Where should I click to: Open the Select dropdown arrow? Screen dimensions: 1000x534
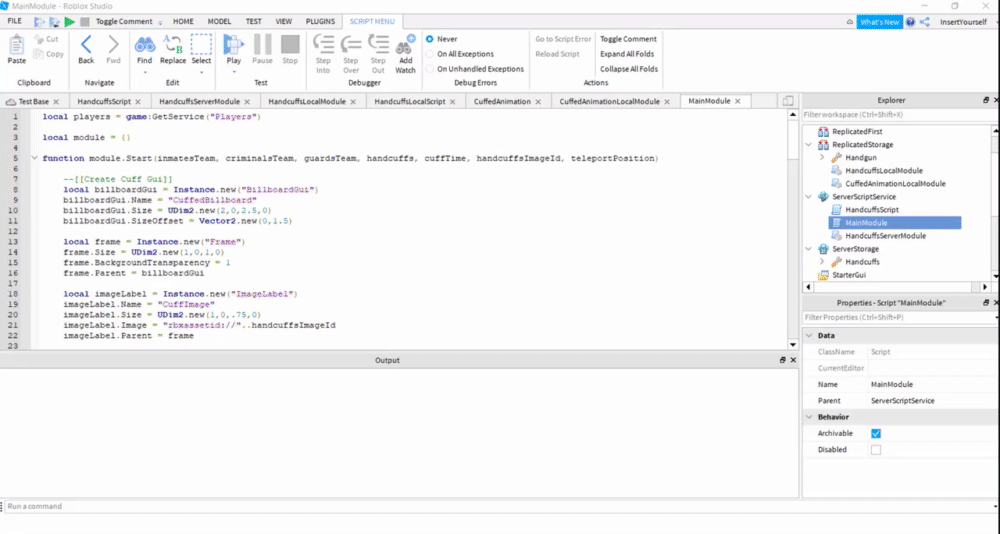(201, 72)
